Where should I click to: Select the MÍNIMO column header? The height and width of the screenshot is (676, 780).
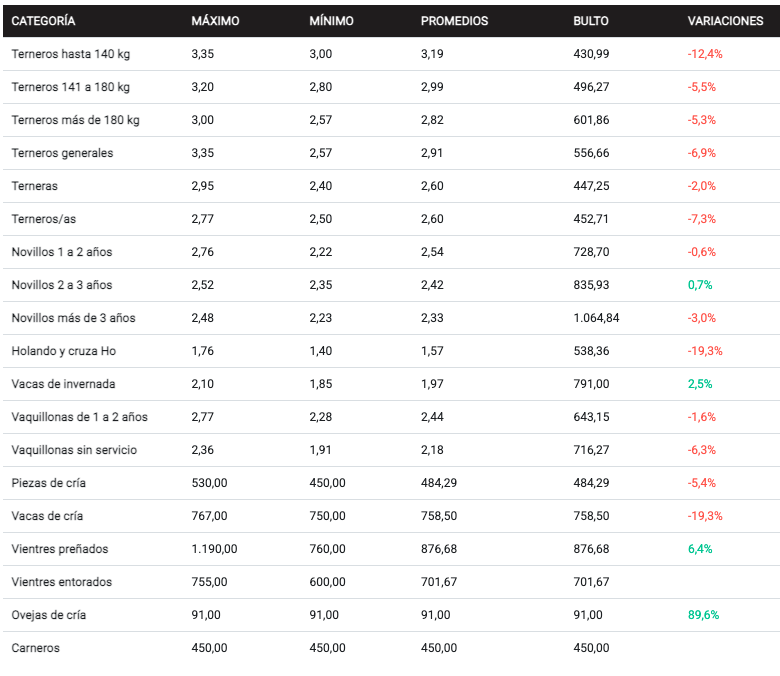click(332, 21)
